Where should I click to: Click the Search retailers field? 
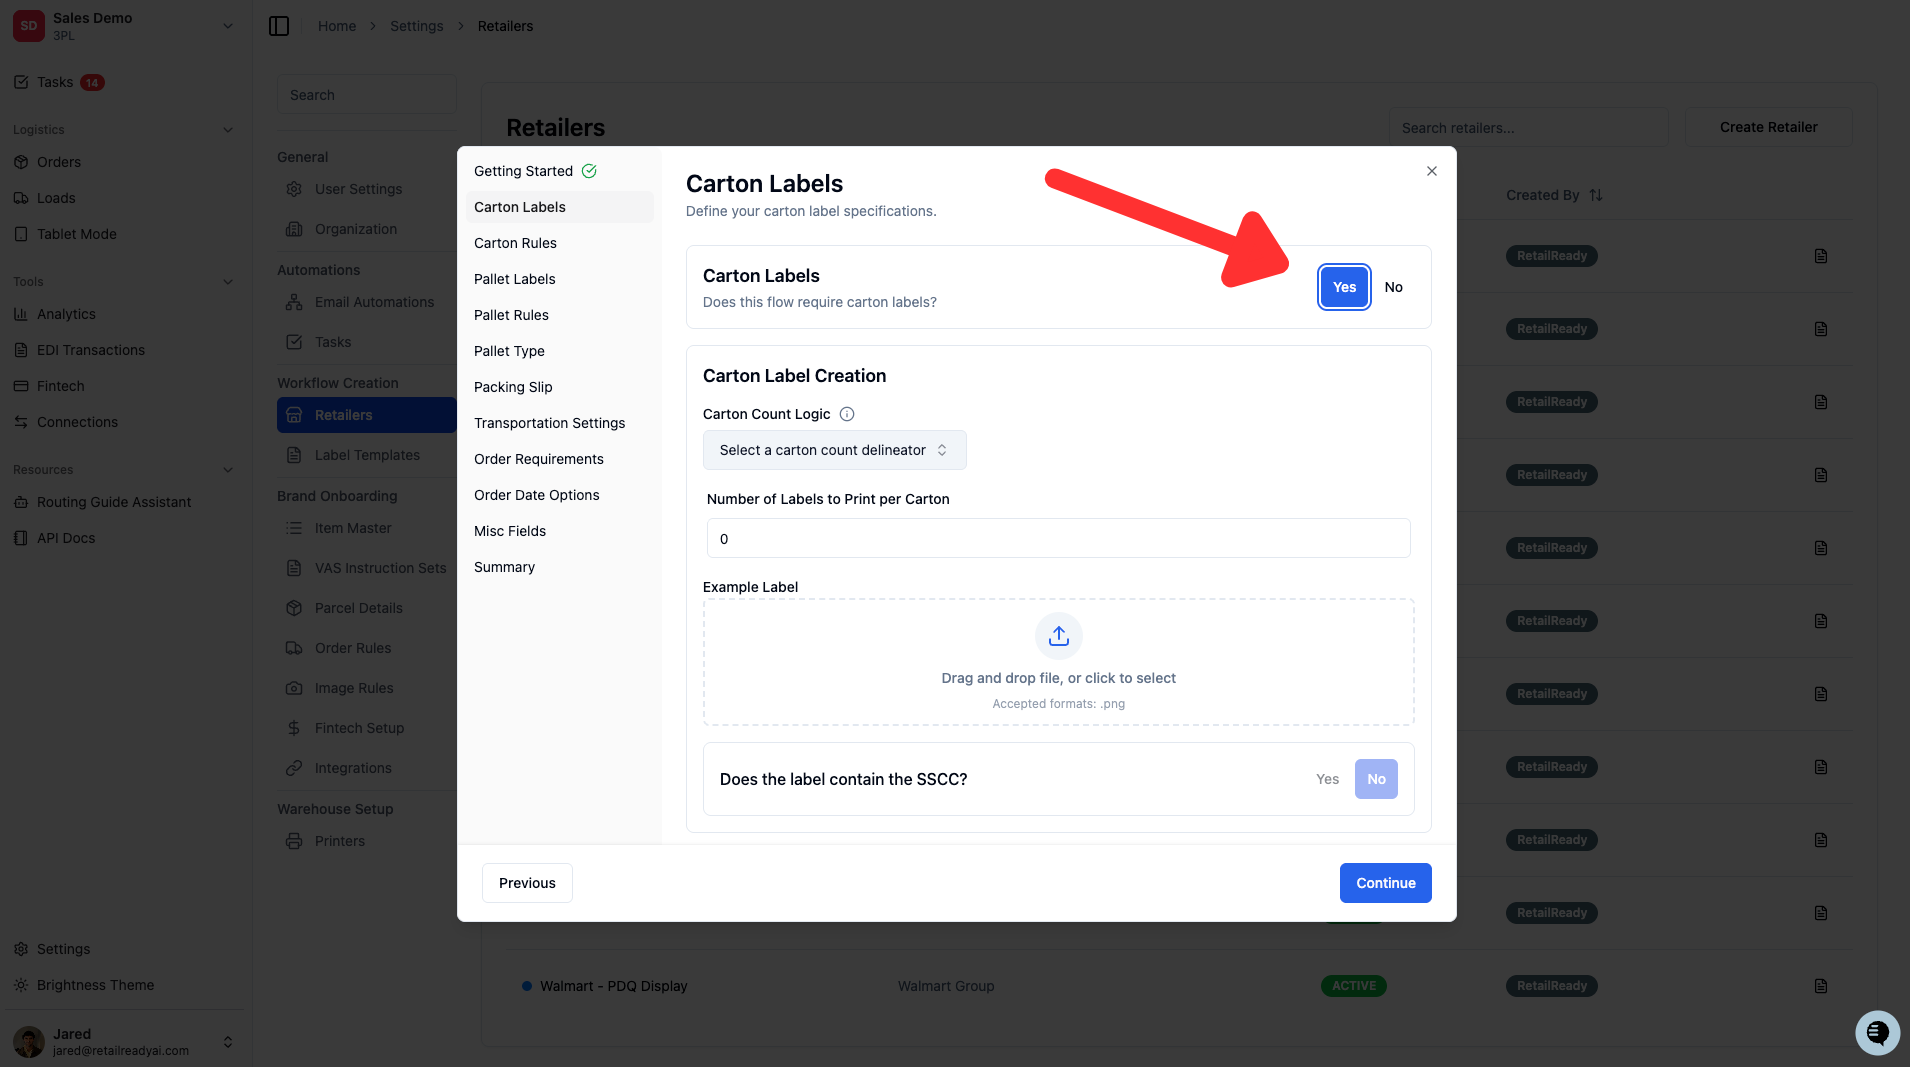(x=1527, y=128)
